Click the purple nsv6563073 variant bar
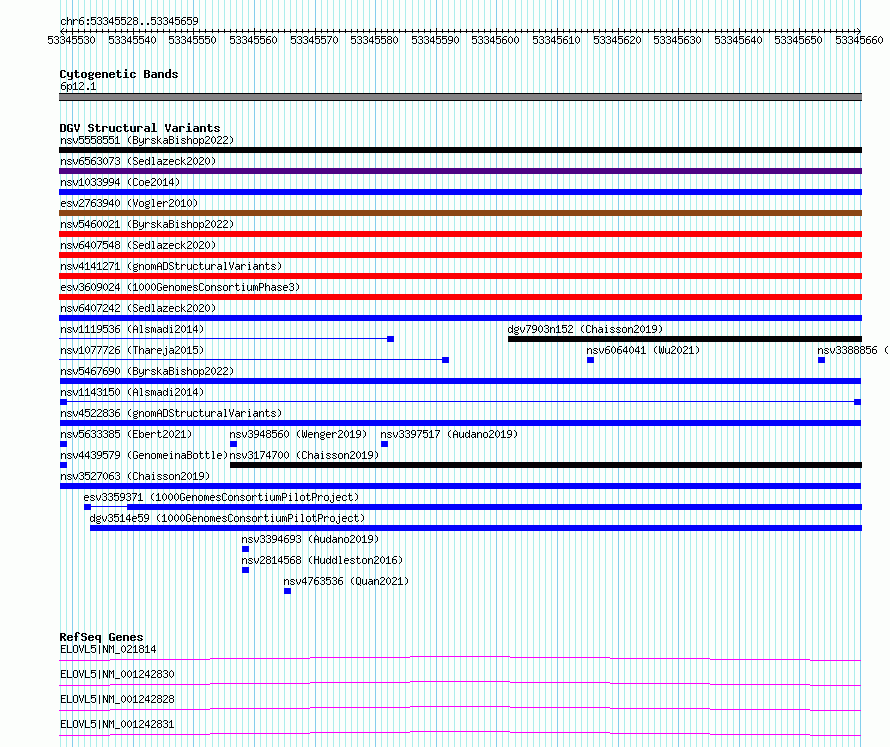The height and width of the screenshot is (747, 890). click(460, 171)
